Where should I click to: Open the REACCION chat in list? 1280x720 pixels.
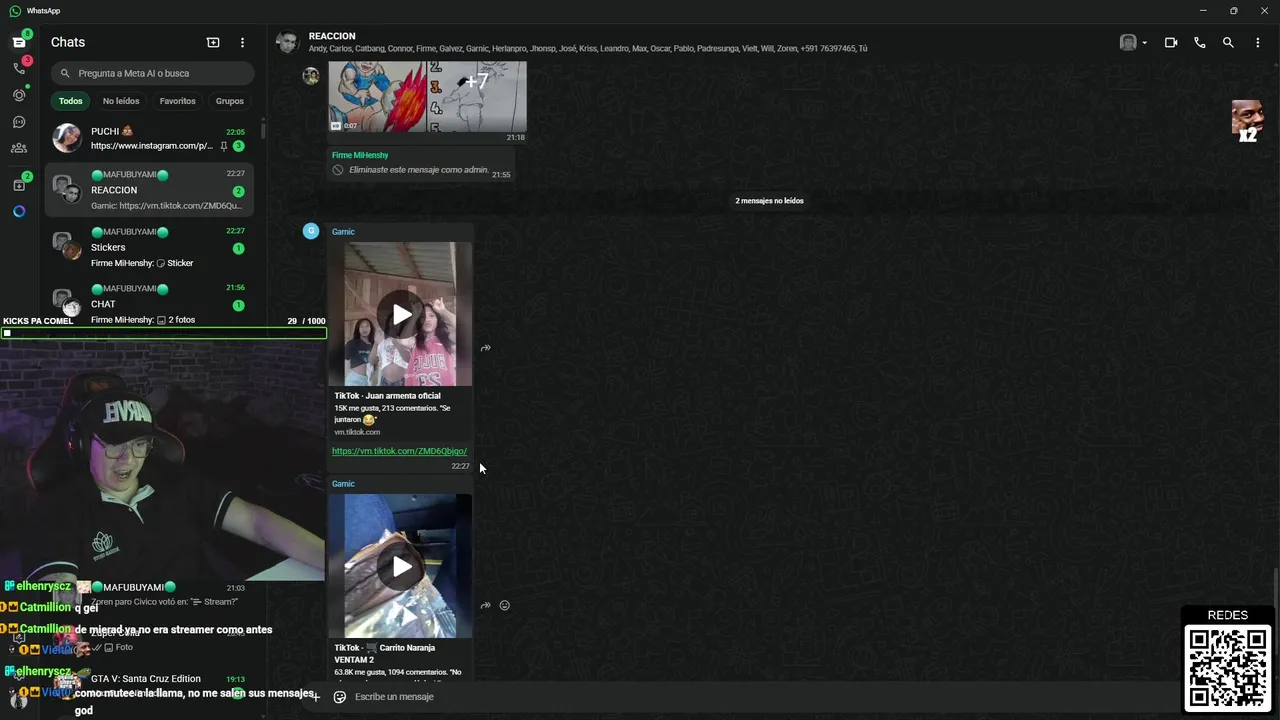150,190
